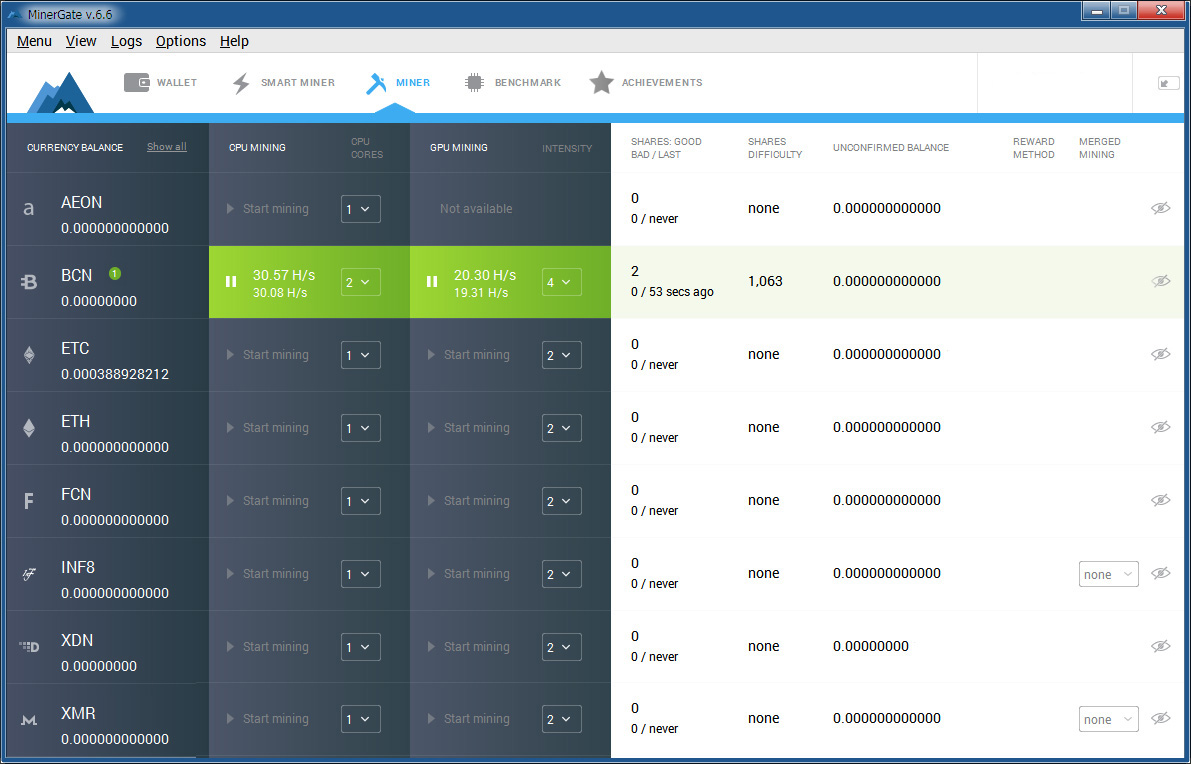Screen dimensions: 1191x764
Task: Open ETC CPU cores dropdown
Action: pyautogui.click(x=361, y=355)
